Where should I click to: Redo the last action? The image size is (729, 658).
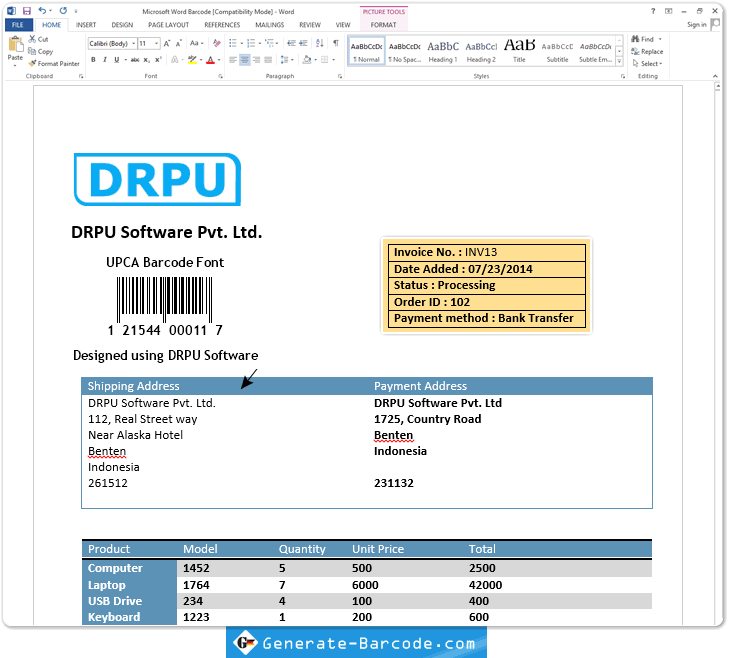(x=63, y=11)
